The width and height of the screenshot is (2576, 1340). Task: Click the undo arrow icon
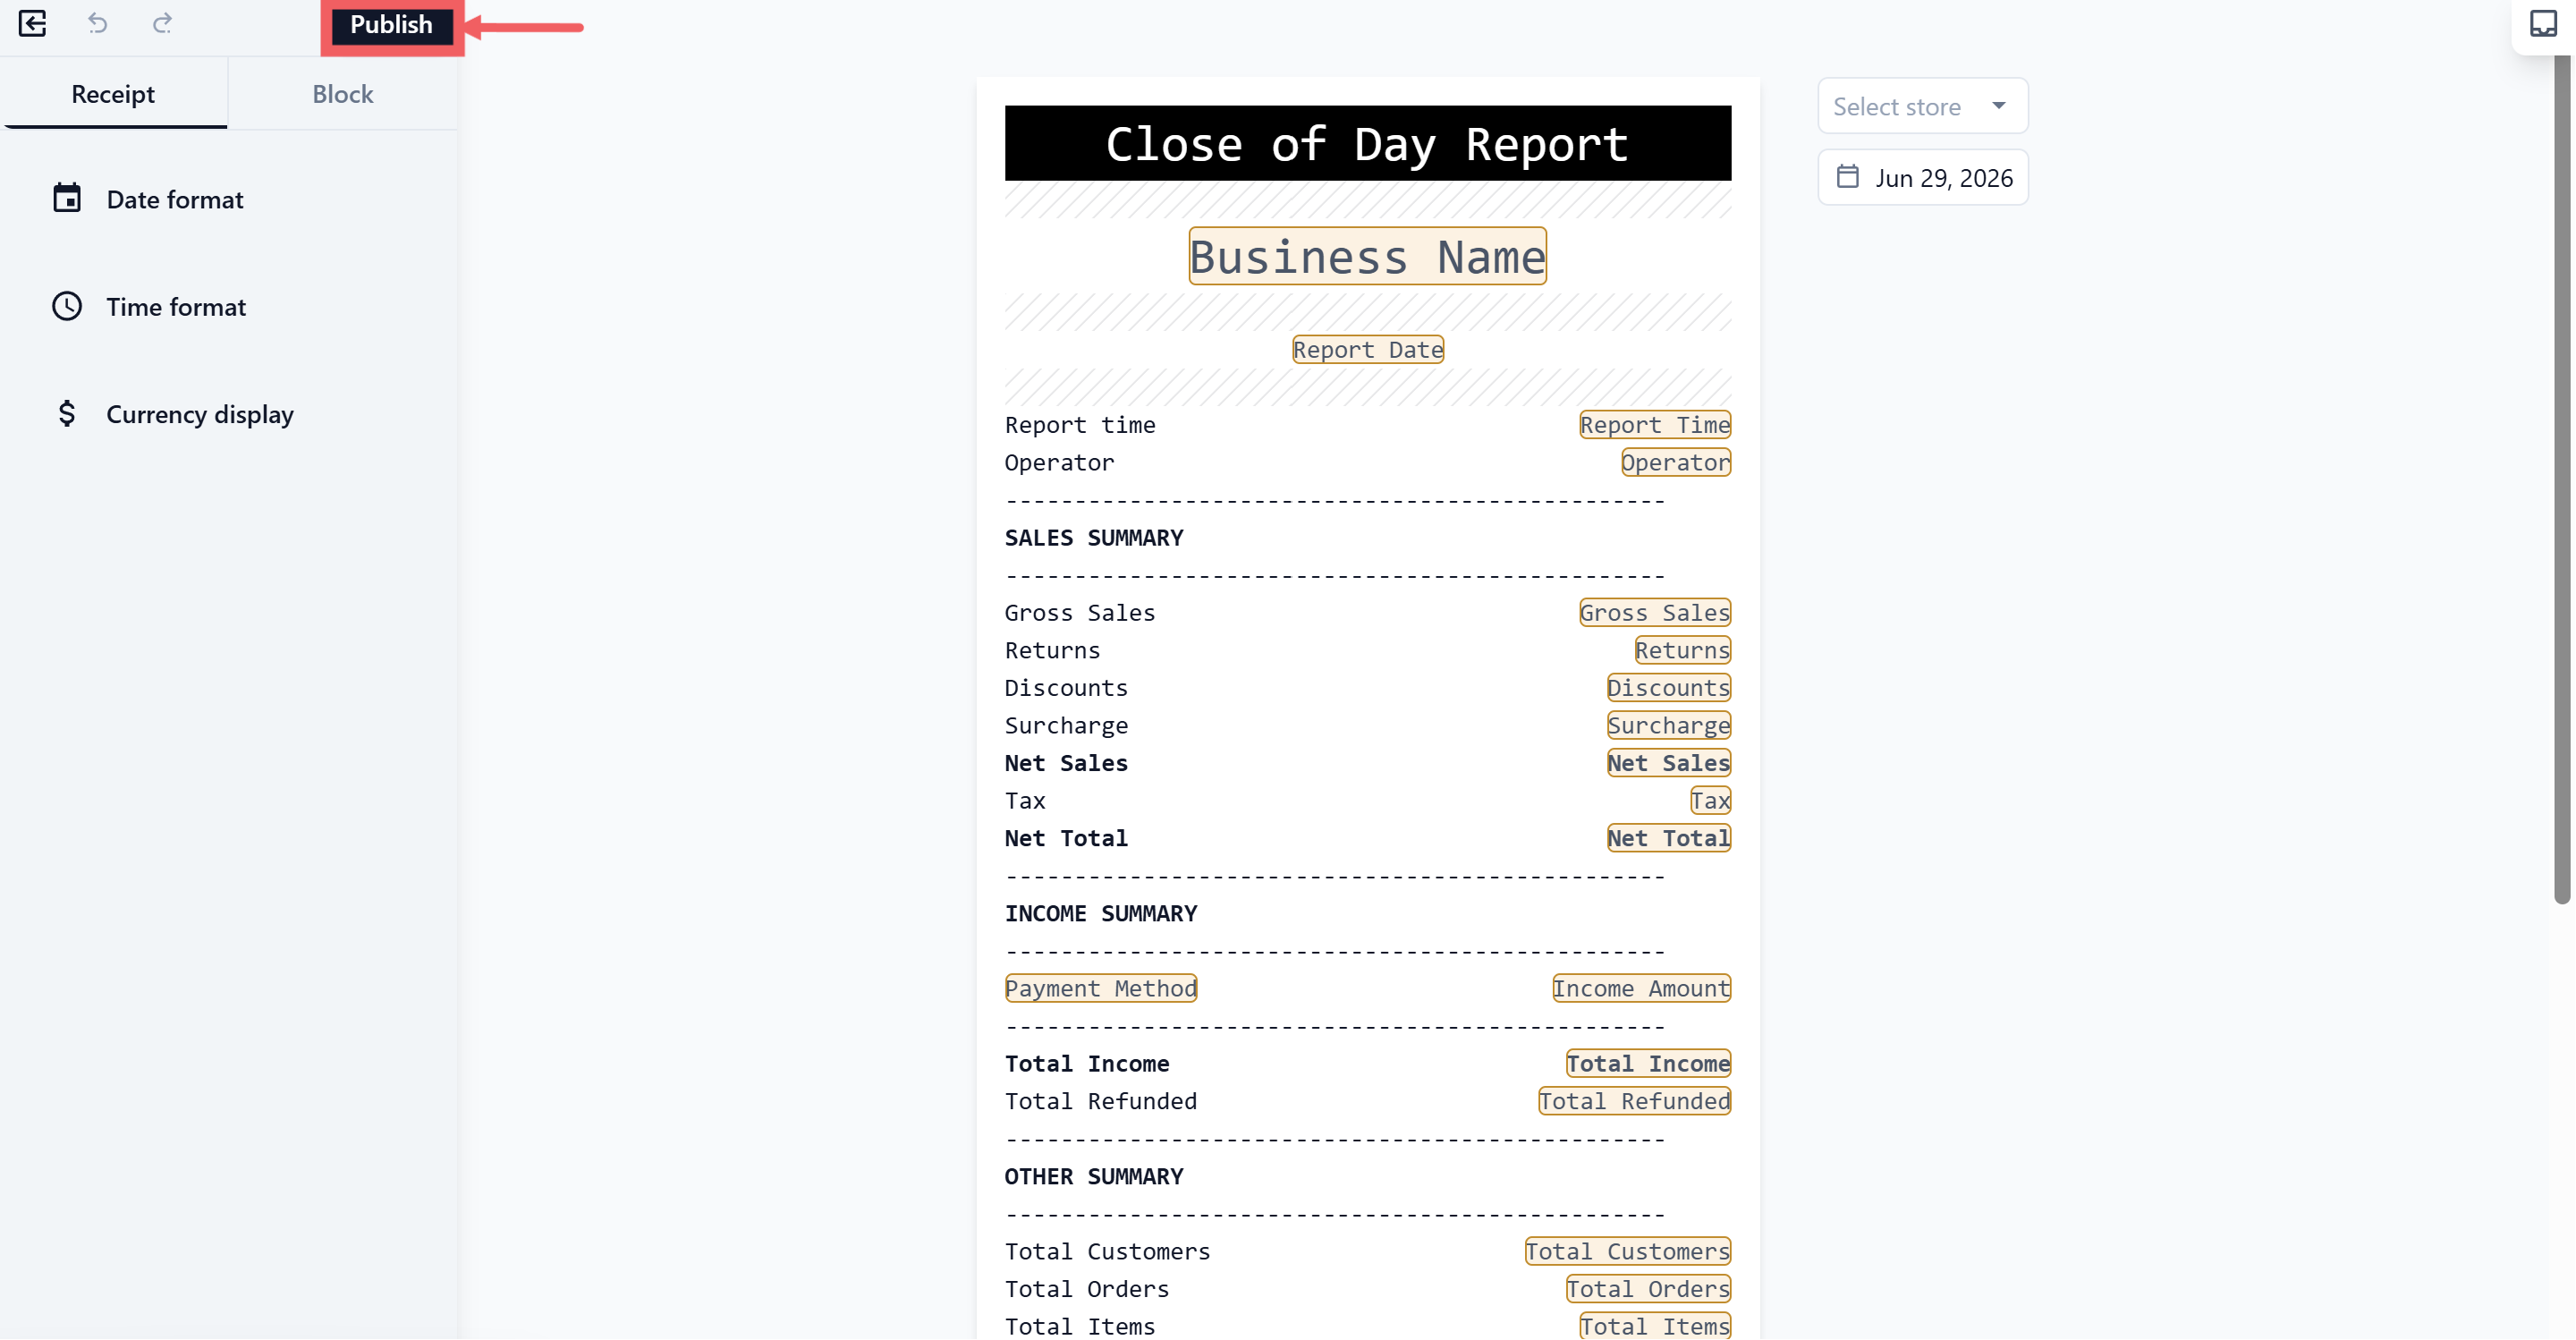pyautogui.click(x=97, y=23)
